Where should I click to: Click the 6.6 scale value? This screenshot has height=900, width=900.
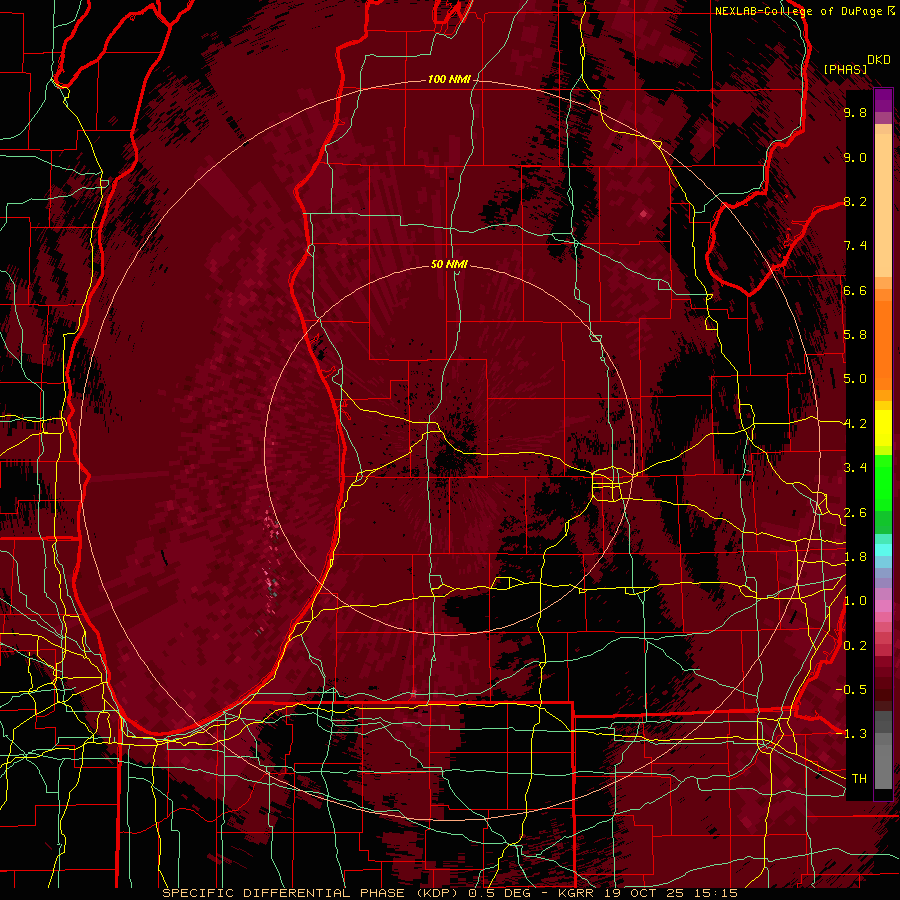tap(855, 290)
